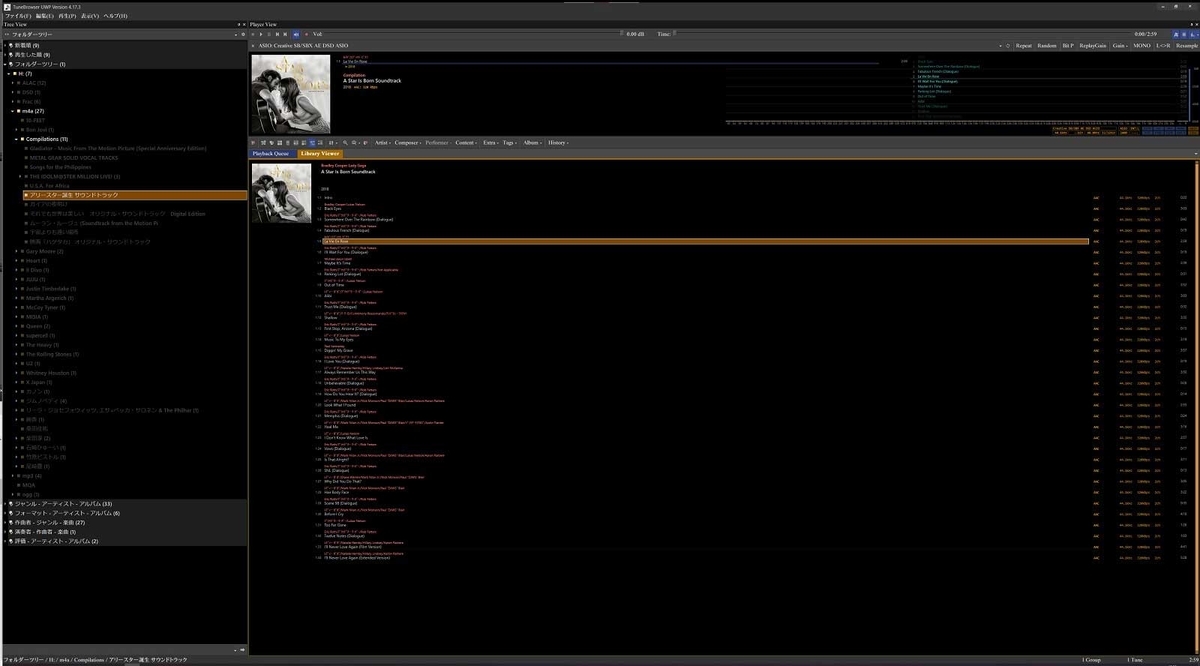Screen dimensions: 1200x666
Task: Click the reload icon left of Repeat
Action: [1008, 46]
